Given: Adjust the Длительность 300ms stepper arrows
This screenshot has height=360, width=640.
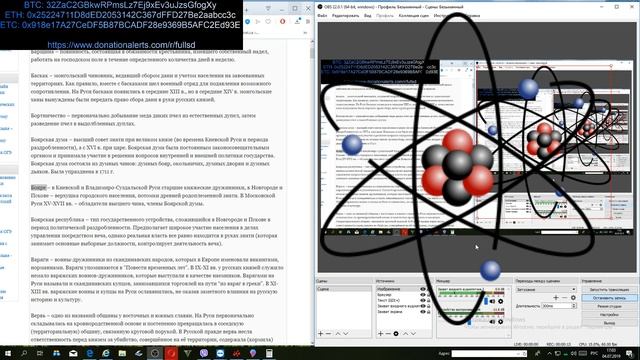Looking at the screenshot, I should (x=573, y=306).
